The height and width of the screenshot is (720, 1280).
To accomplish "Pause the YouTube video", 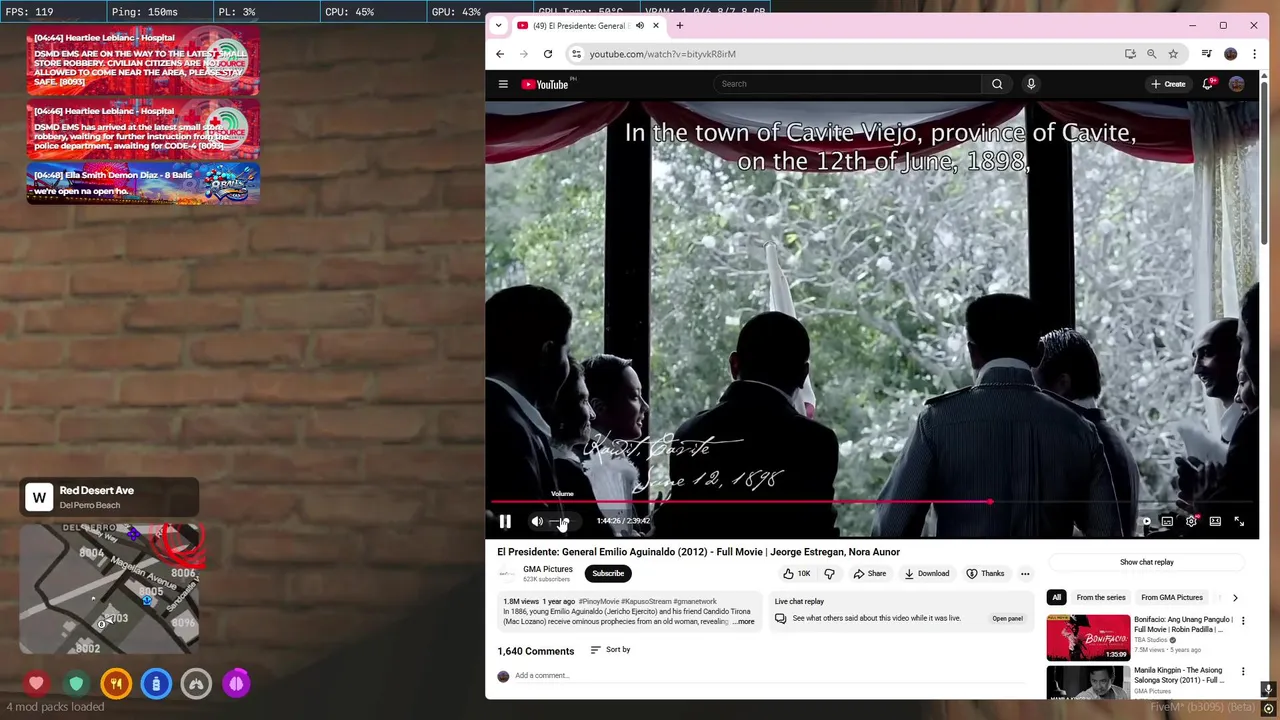I will [505, 521].
